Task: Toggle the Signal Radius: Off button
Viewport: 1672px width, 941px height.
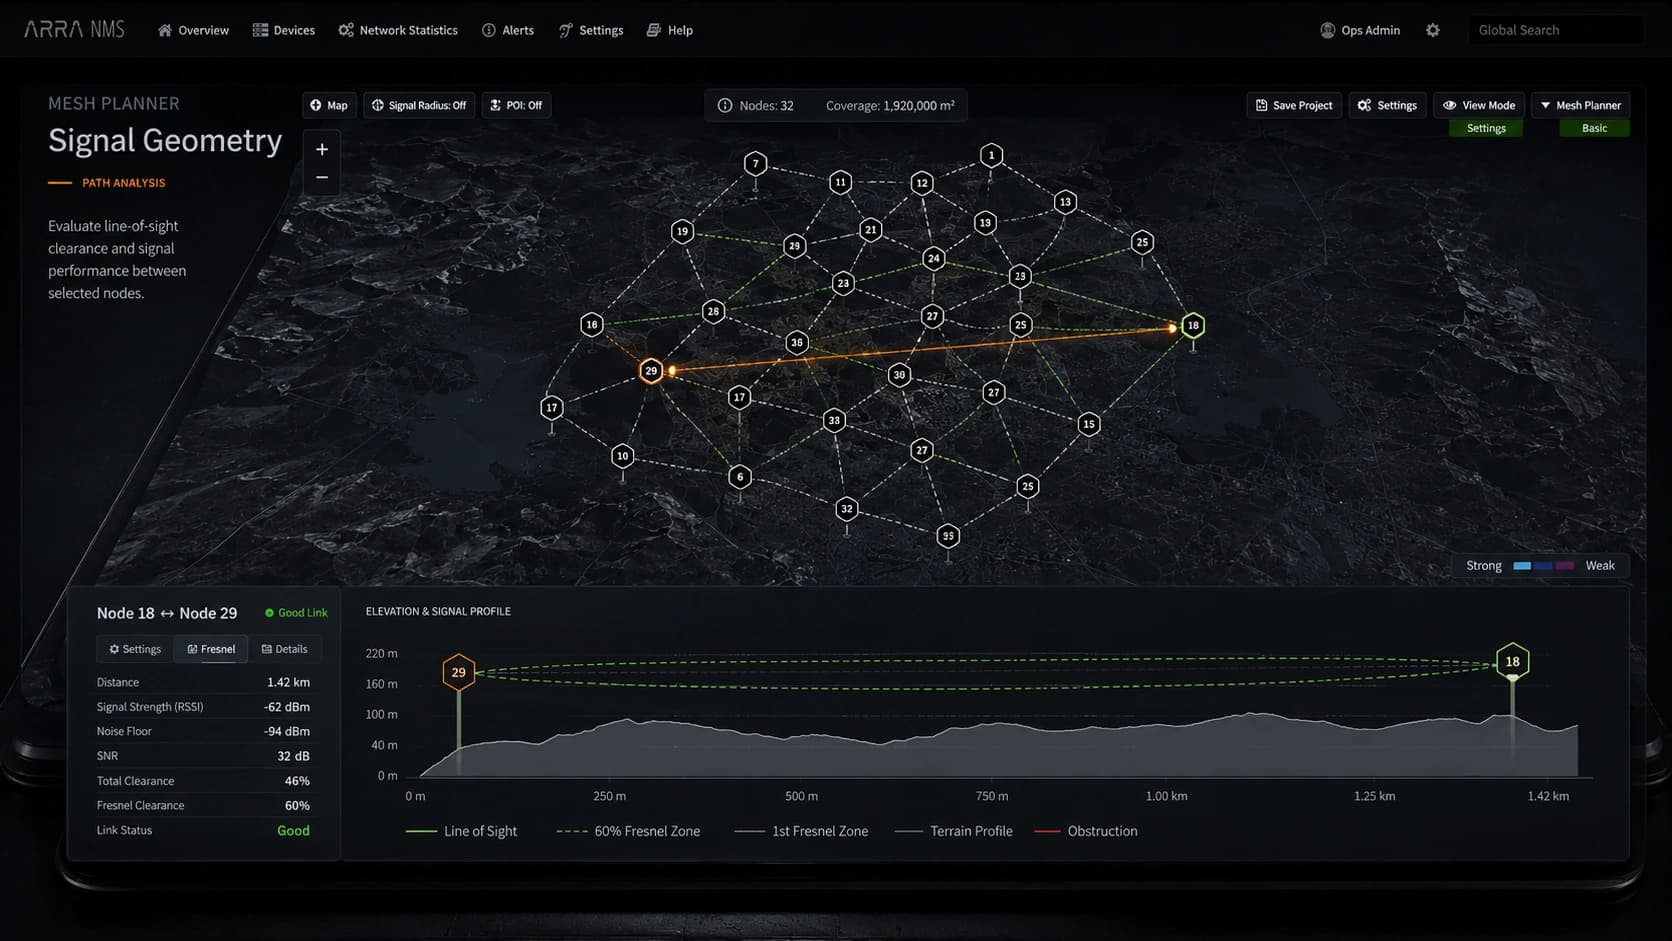Action: click(x=419, y=105)
